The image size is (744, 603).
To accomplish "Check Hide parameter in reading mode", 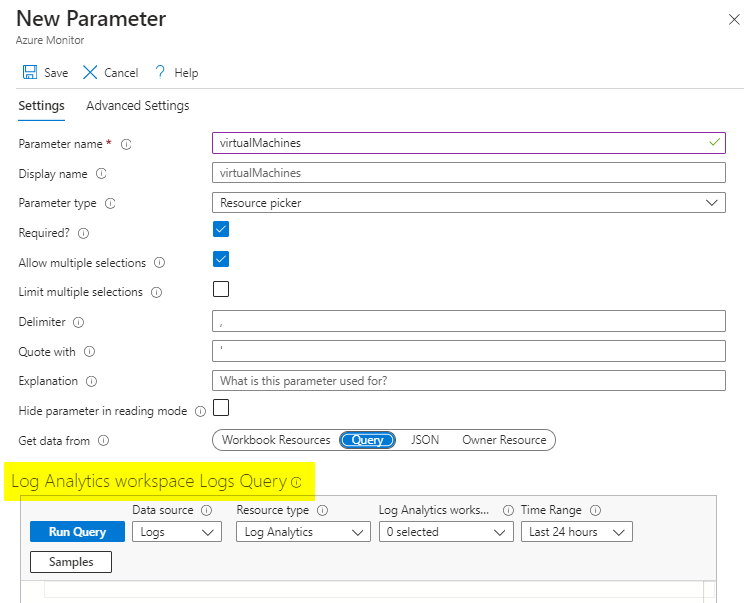I will pos(221,408).
